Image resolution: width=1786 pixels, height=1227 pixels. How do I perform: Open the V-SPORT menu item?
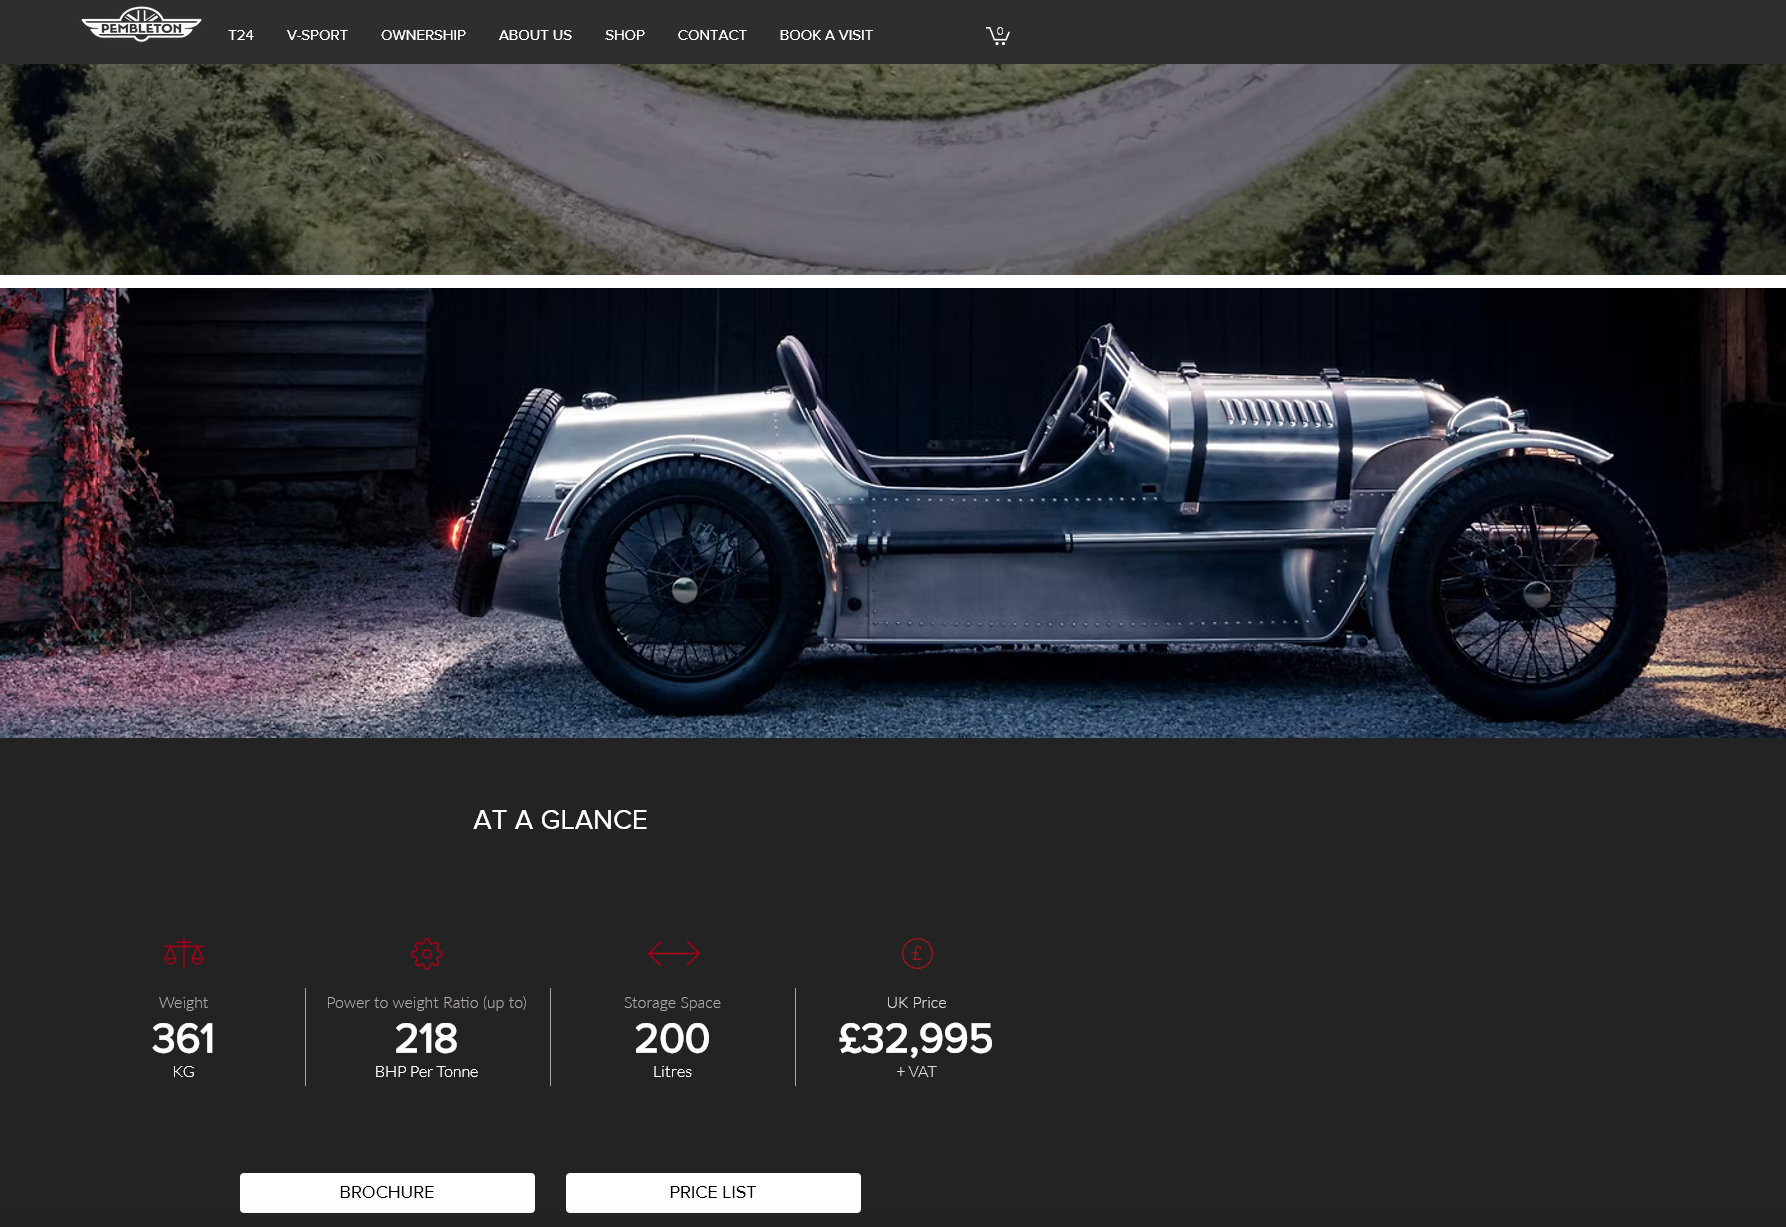[x=317, y=35]
